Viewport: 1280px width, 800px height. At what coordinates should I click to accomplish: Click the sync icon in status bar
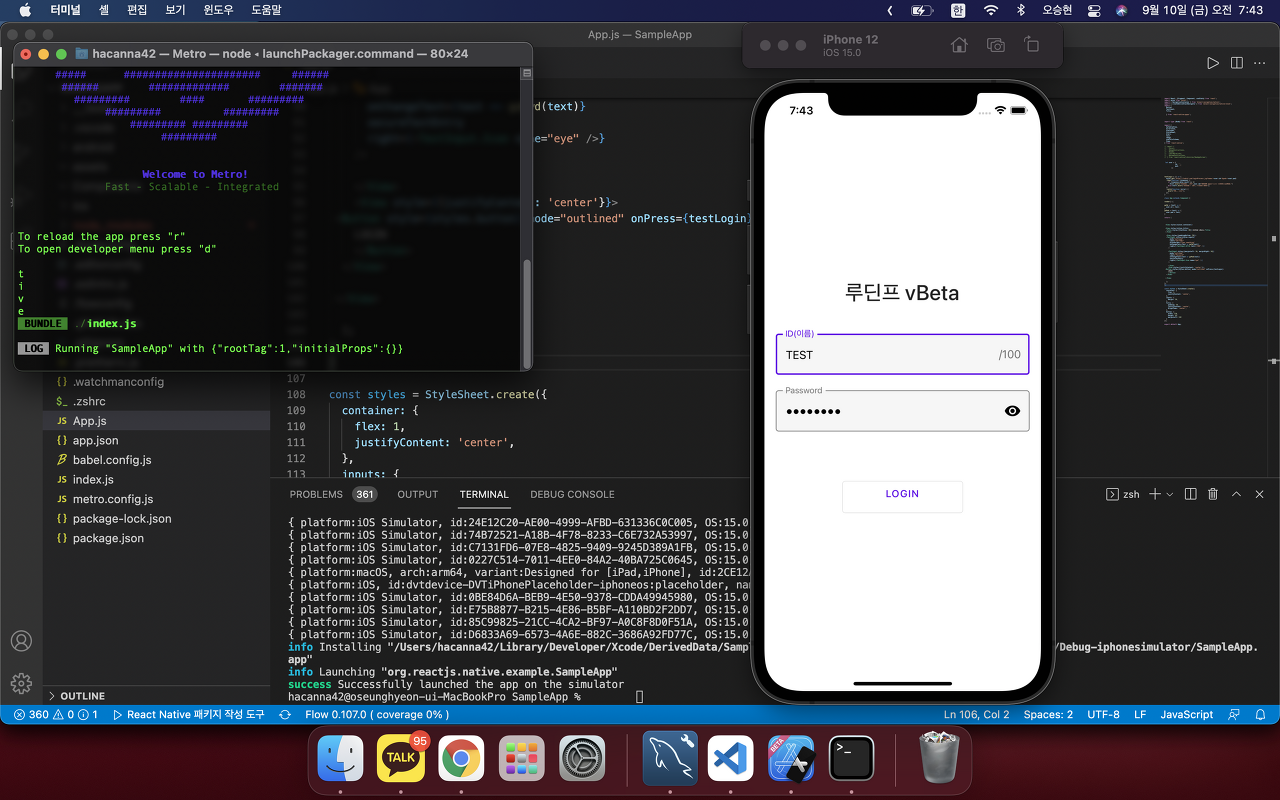pyautogui.click(x=285, y=715)
